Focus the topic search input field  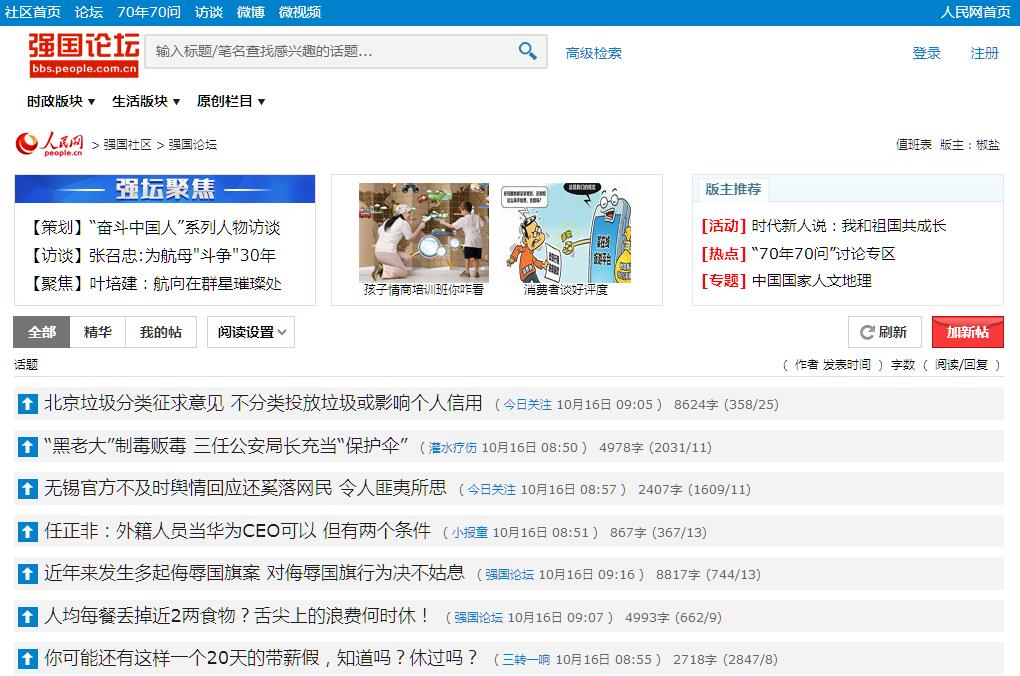click(x=330, y=51)
